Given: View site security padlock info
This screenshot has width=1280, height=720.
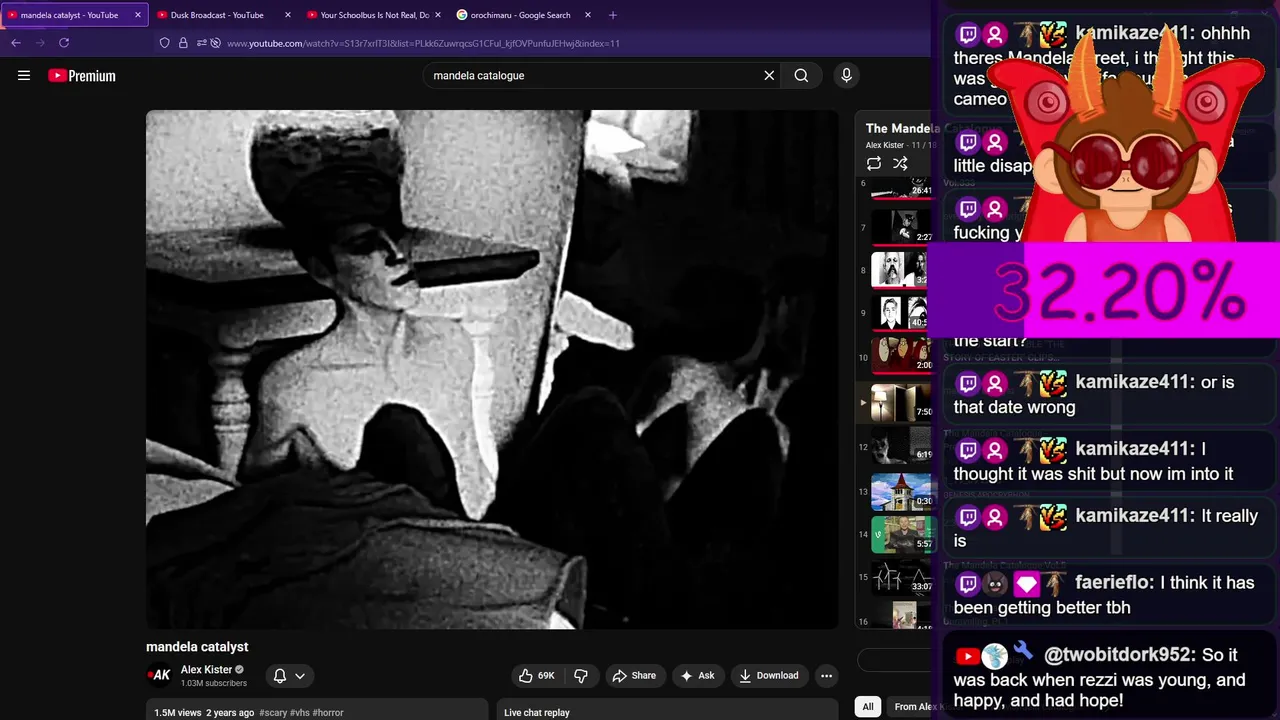Looking at the screenshot, I should point(183,43).
